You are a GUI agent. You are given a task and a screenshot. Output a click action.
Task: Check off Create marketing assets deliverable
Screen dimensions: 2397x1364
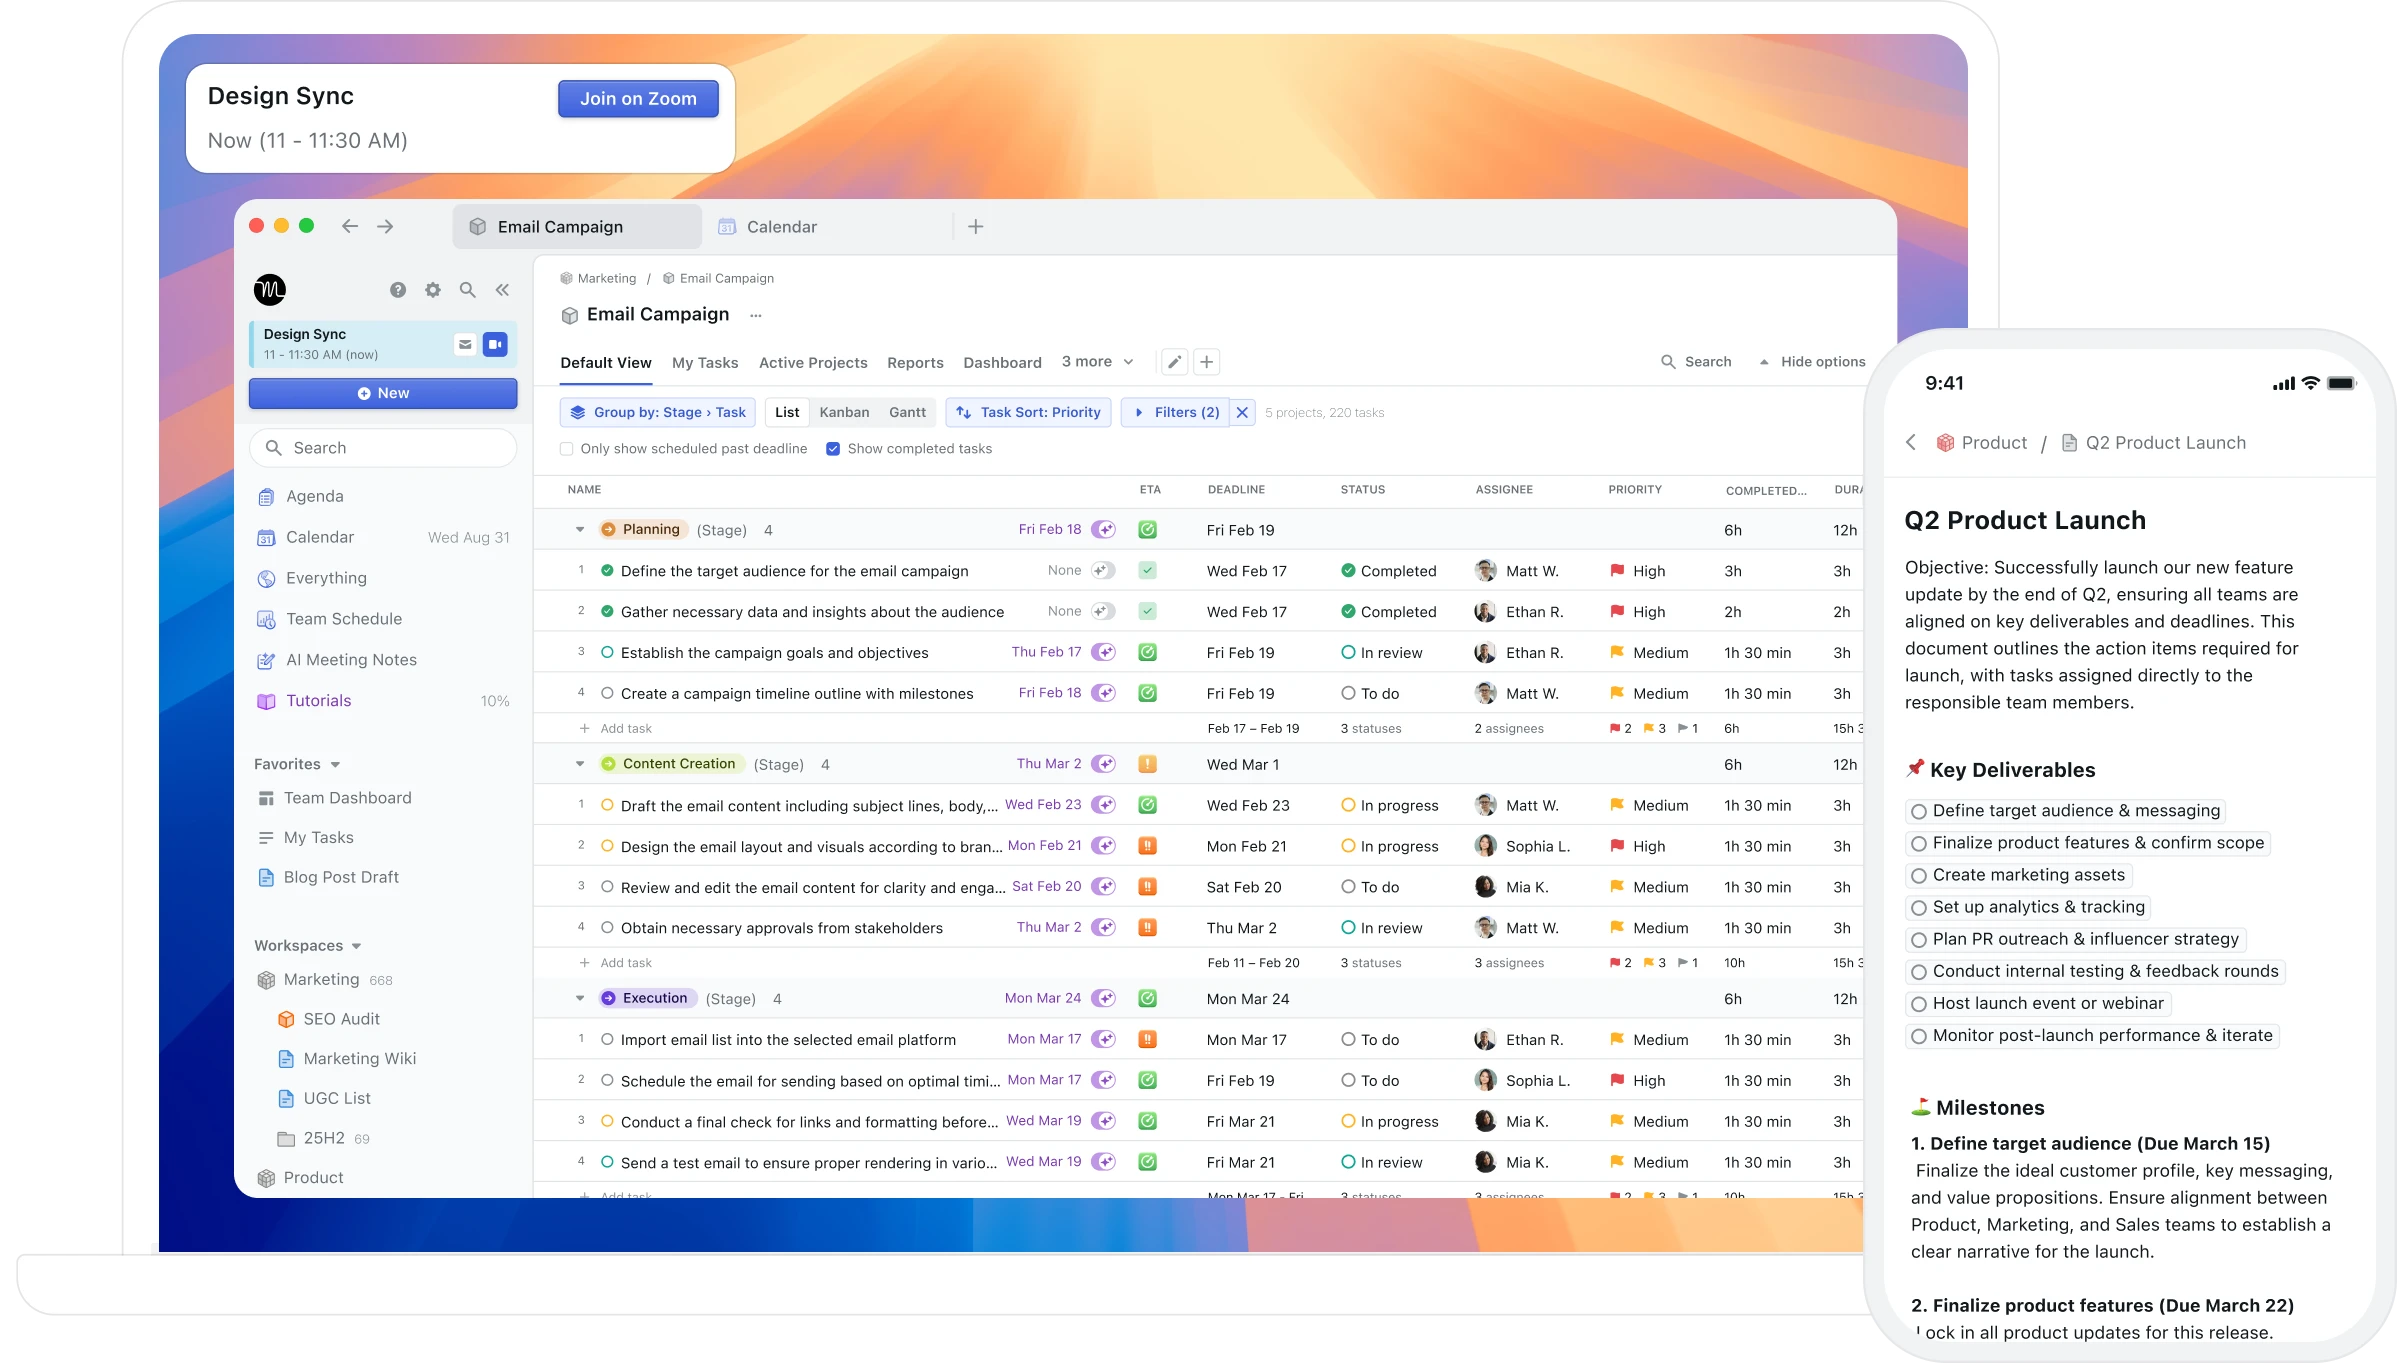click(x=1918, y=876)
